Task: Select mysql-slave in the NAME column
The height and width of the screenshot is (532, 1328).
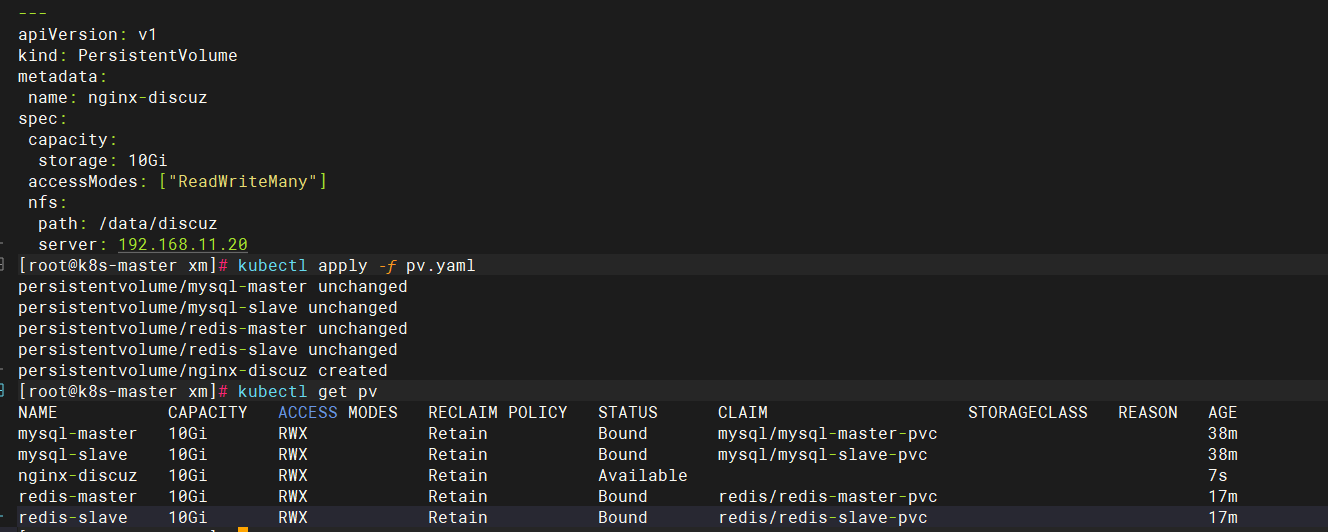Action: [x=73, y=454]
